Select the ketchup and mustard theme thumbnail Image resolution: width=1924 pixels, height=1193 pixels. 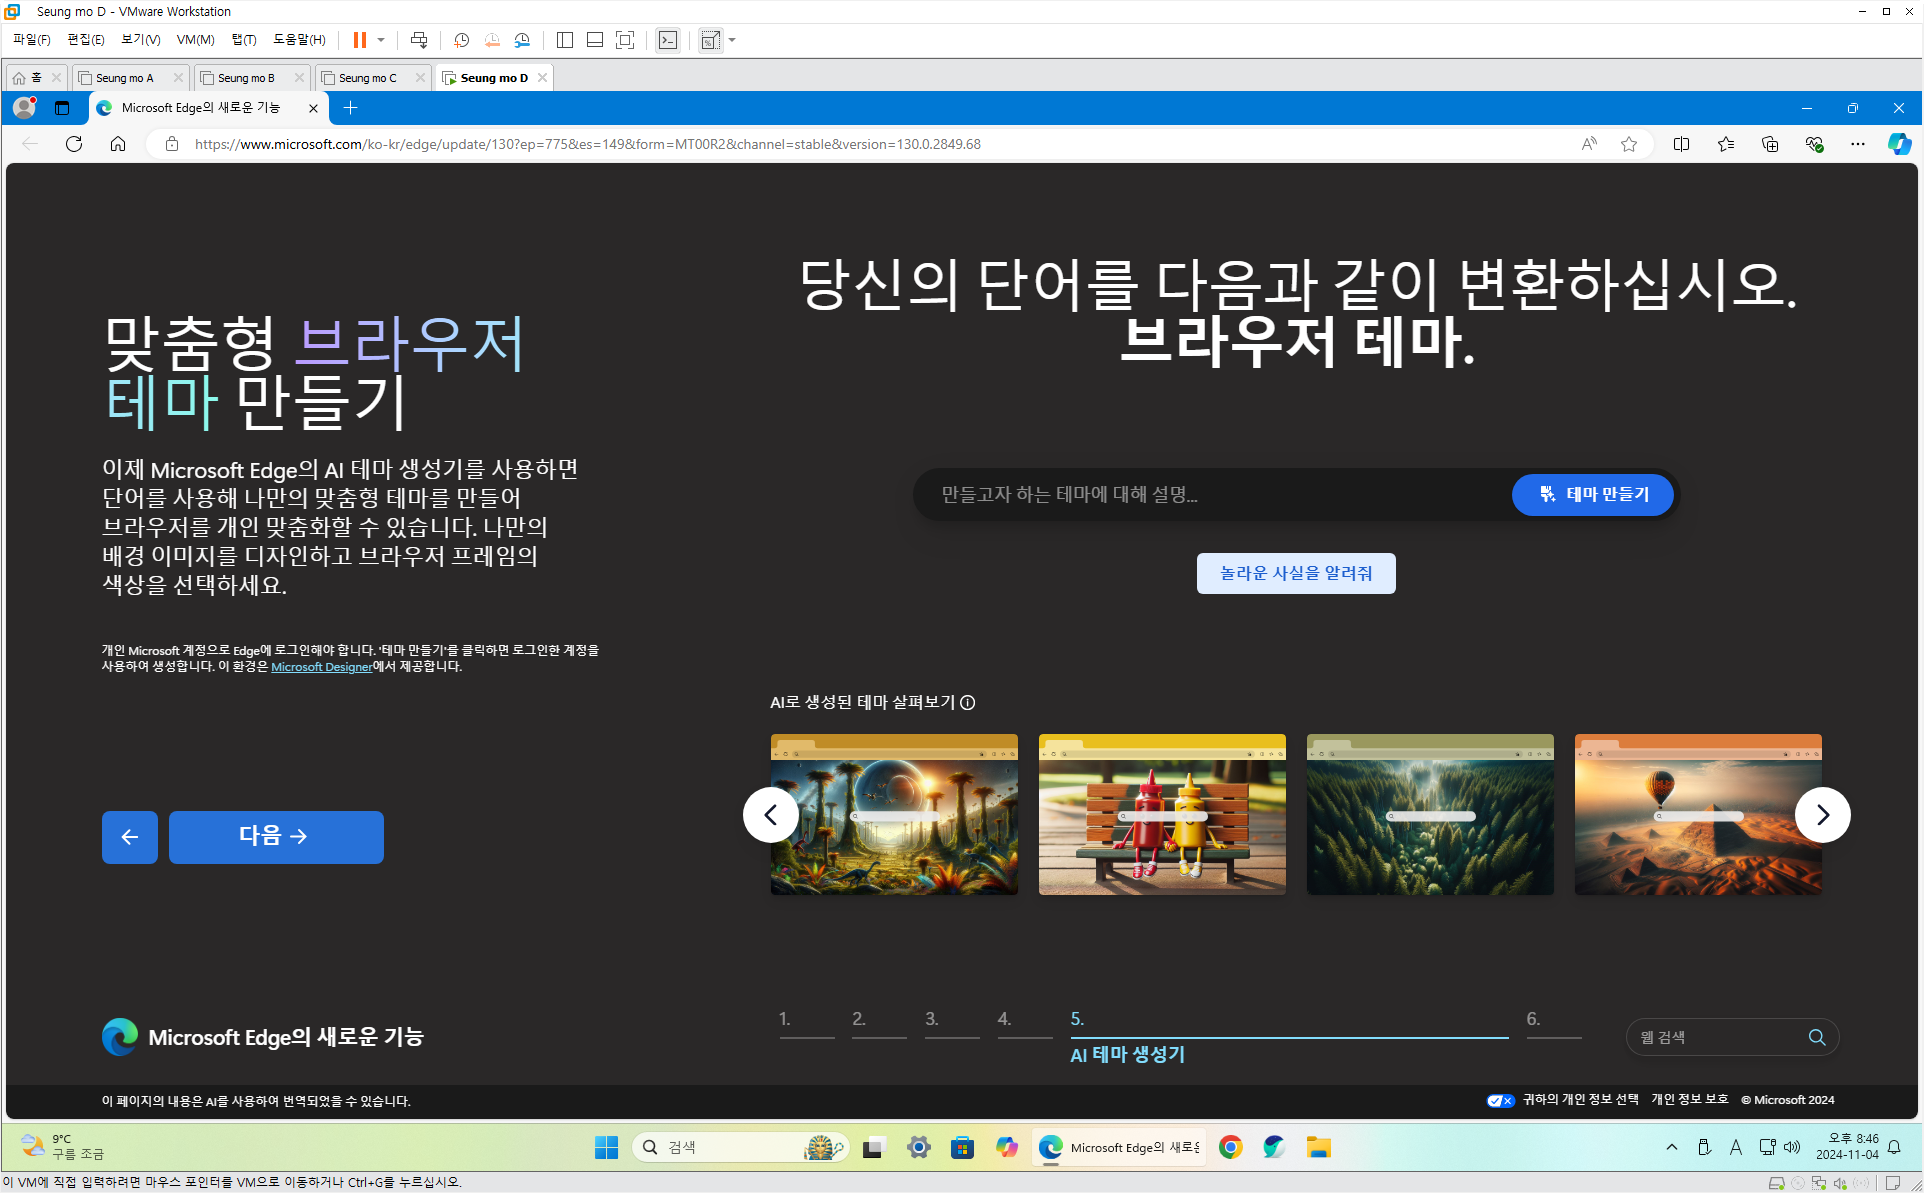pos(1162,814)
